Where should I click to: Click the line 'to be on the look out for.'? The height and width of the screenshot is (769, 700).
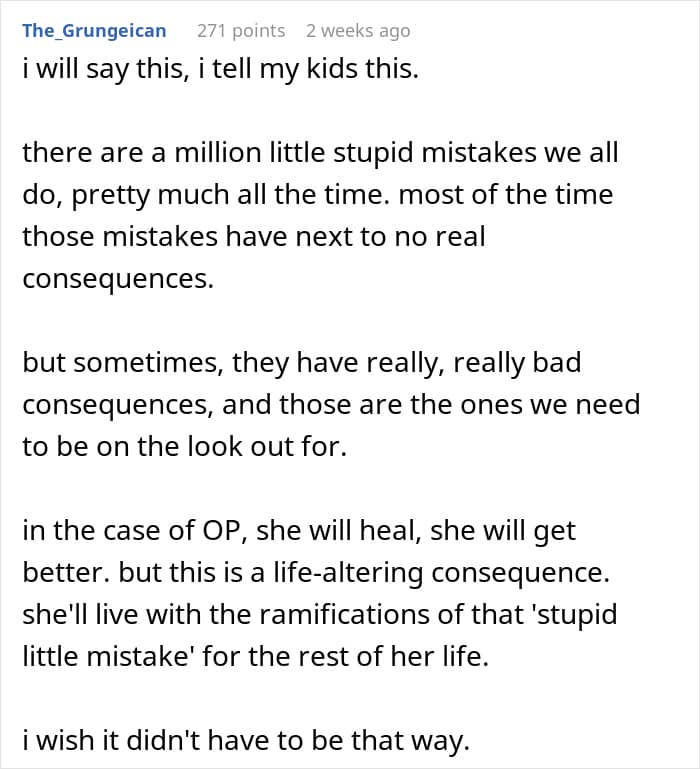tap(184, 446)
